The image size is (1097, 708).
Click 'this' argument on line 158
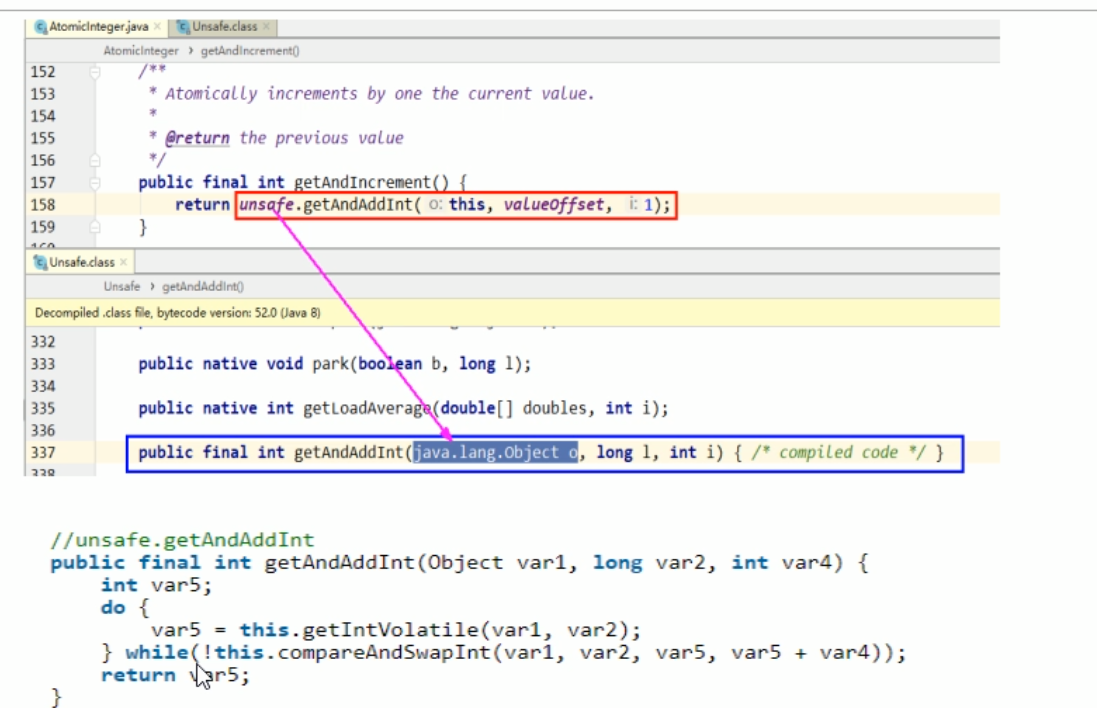[x=467, y=204]
